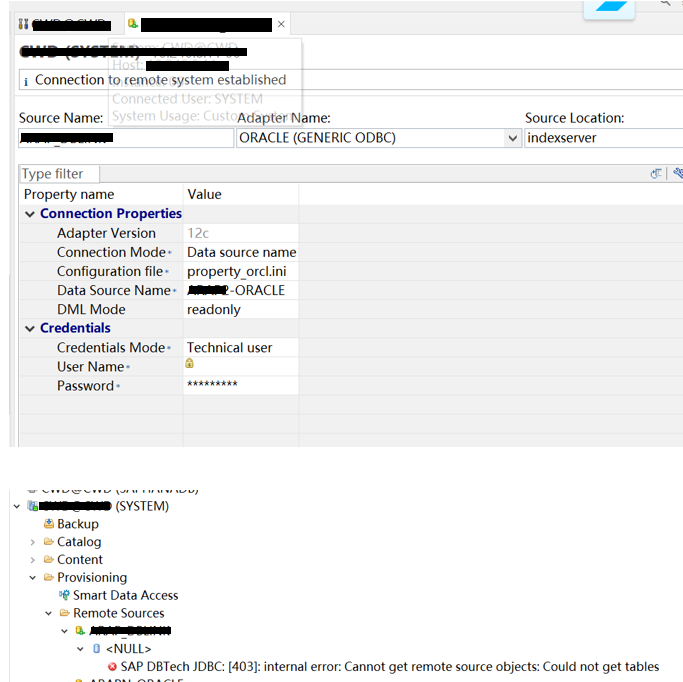Click the collapse-all icon beside filter bar
Screen dimensions: 683x682
(x=656, y=174)
